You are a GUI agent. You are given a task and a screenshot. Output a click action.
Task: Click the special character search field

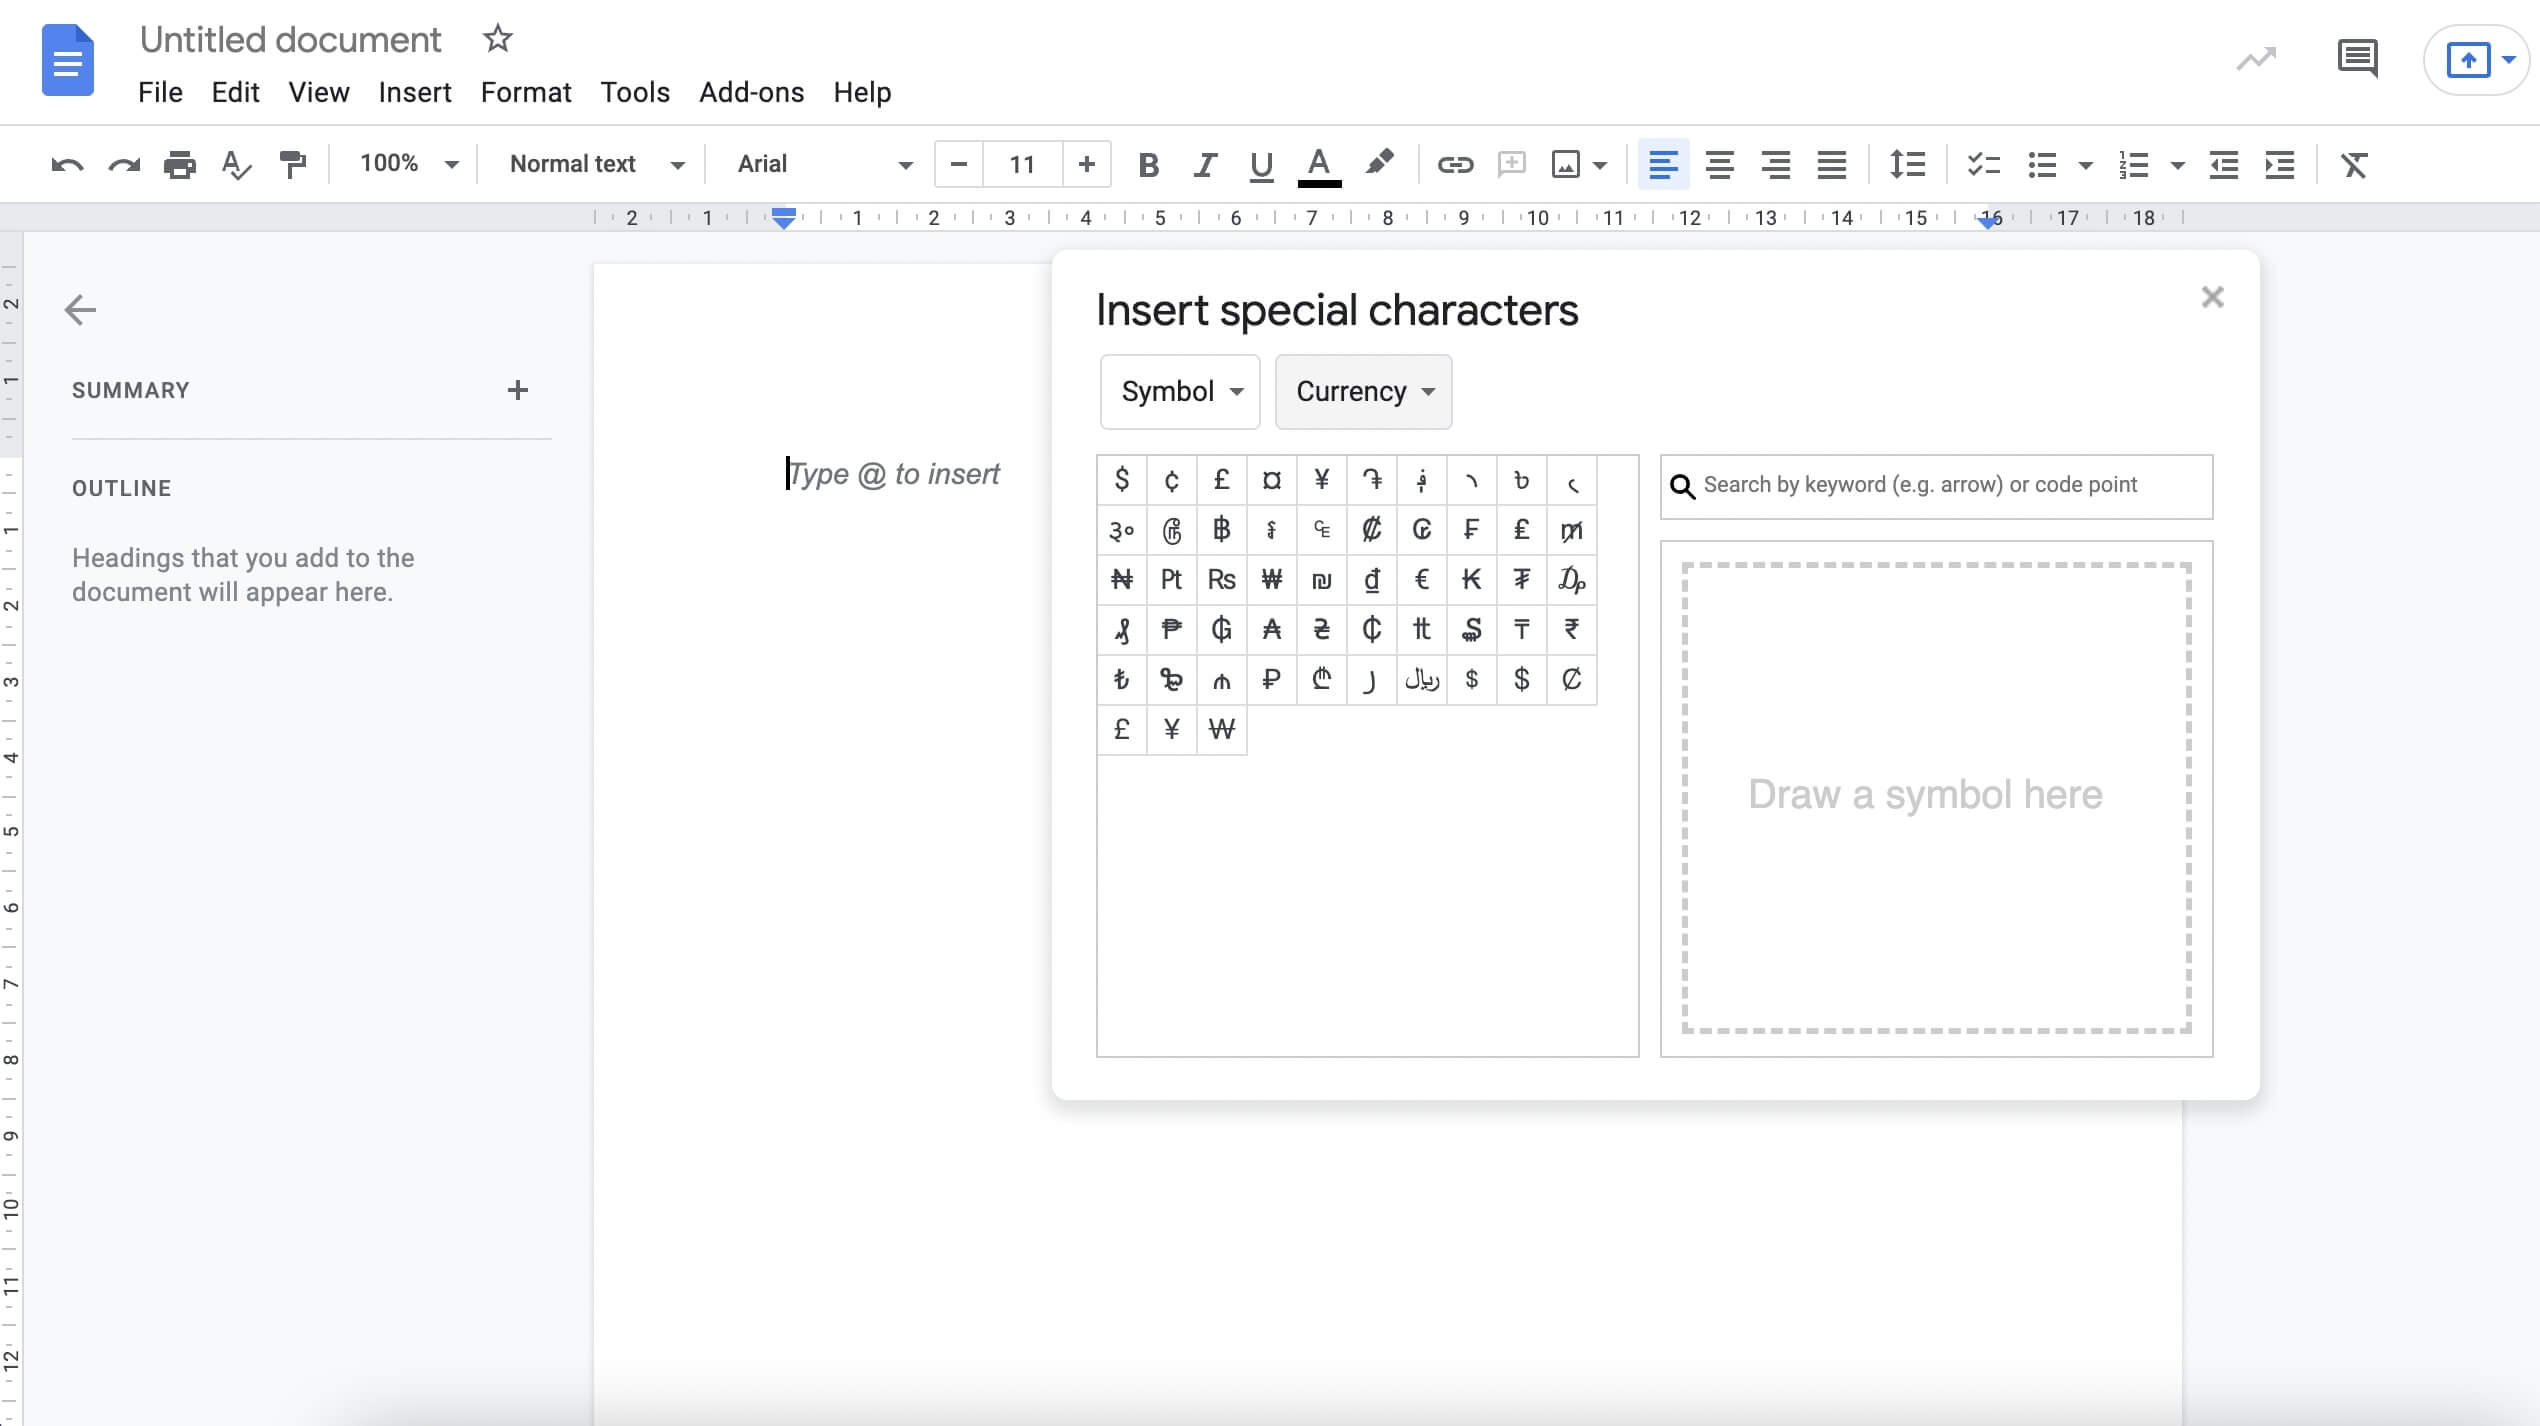pyautogui.click(x=1935, y=486)
